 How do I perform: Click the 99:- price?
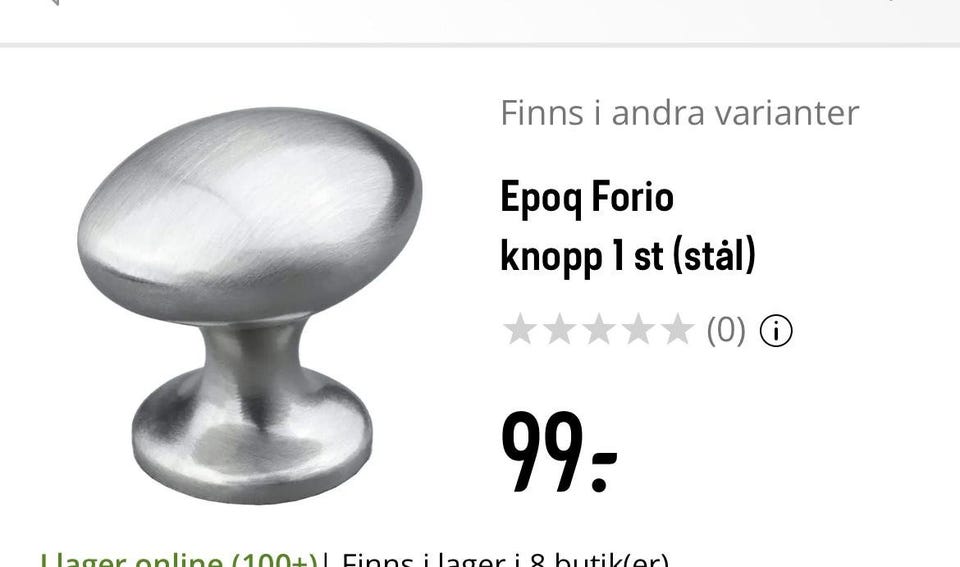tap(558, 452)
